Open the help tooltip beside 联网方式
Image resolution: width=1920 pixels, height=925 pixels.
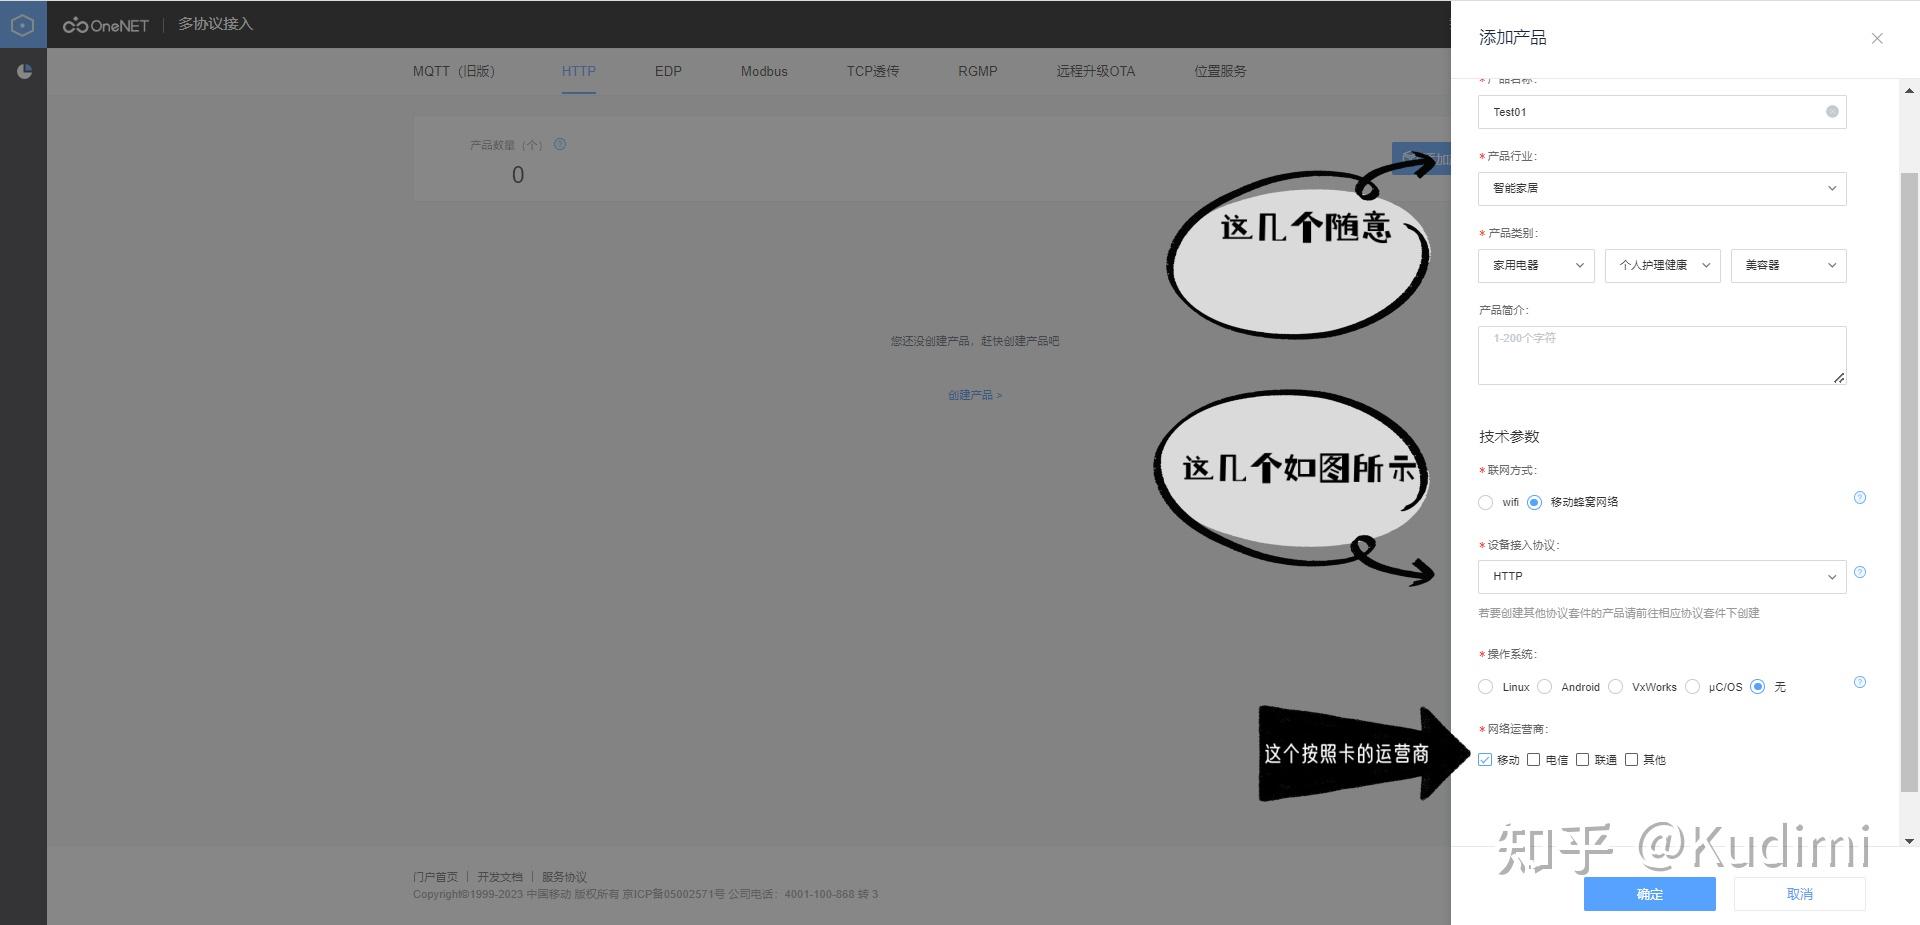click(1859, 497)
